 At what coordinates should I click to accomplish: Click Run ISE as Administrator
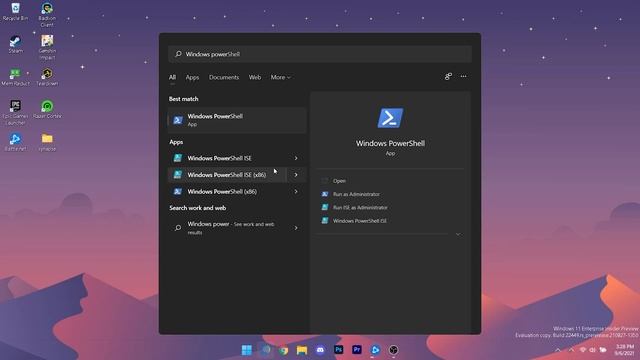point(360,207)
